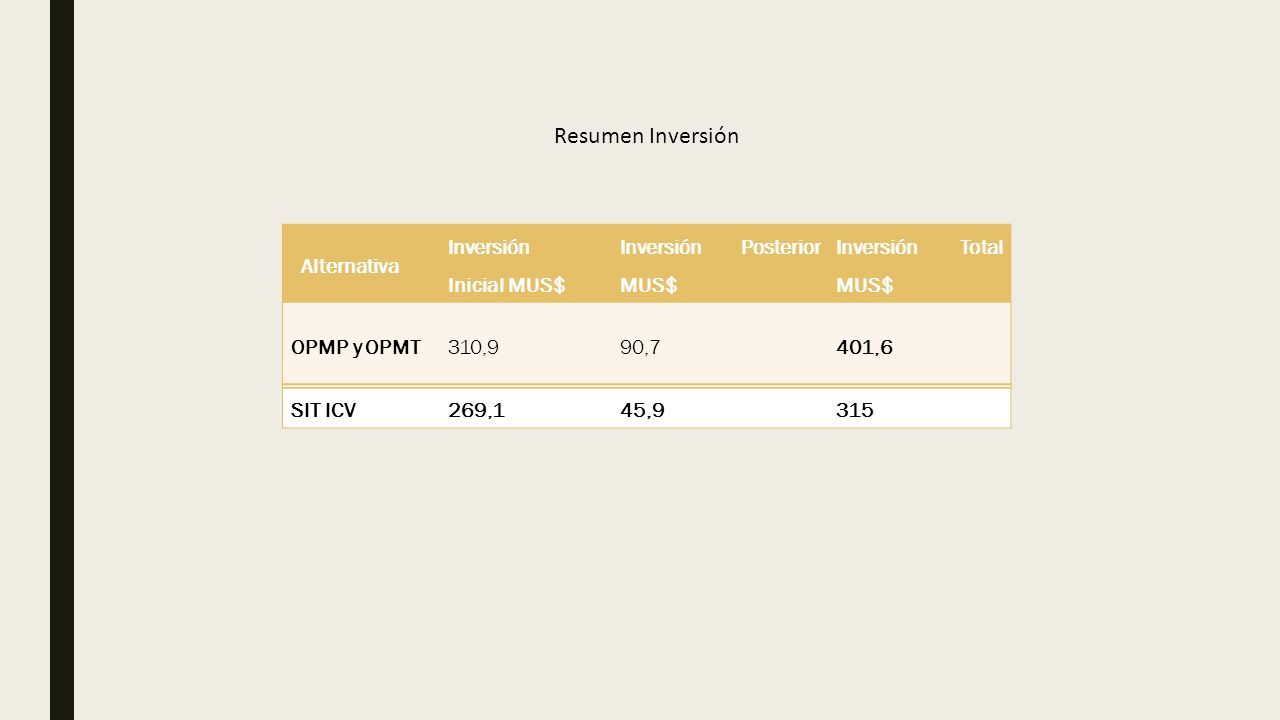Image resolution: width=1280 pixels, height=720 pixels.
Task: Click the word Total in header
Action: coord(981,247)
